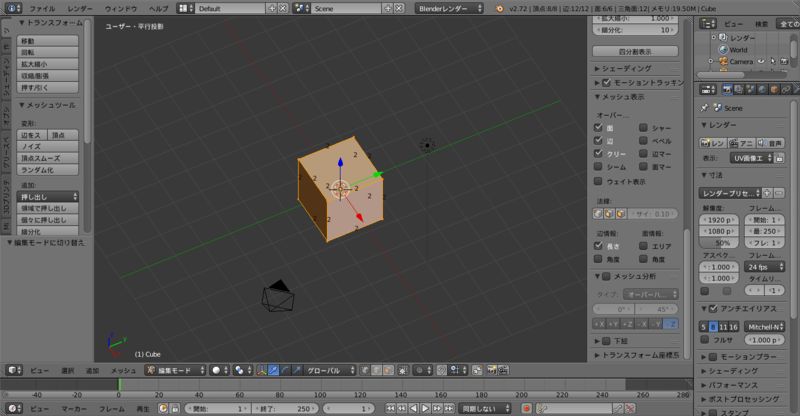
Task: Select the scale manipulator icon
Action: pos(297,370)
